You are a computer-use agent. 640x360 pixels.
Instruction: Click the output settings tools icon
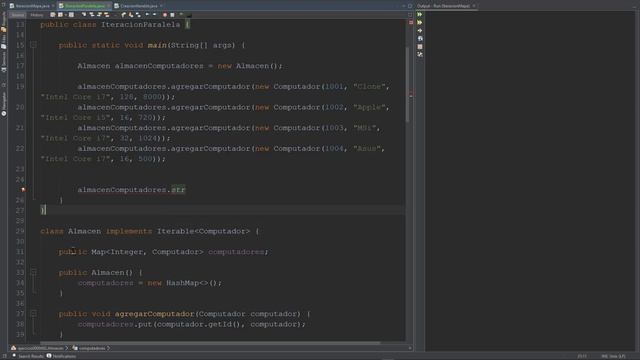(420, 54)
